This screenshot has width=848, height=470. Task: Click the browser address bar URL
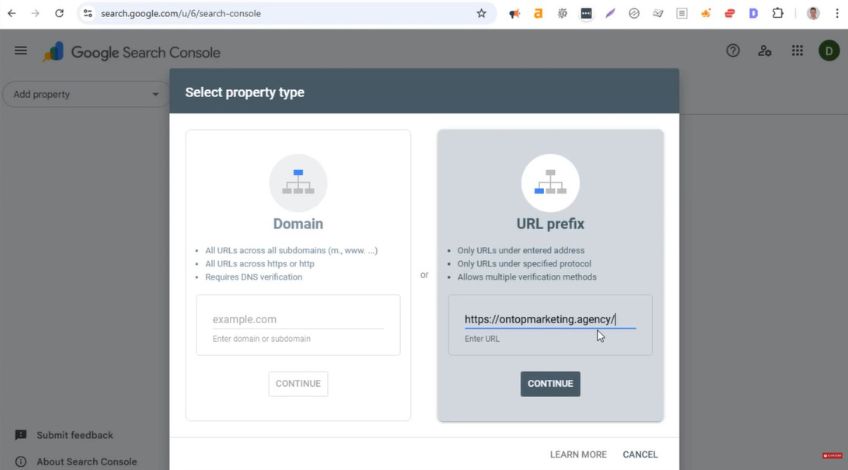point(181,14)
